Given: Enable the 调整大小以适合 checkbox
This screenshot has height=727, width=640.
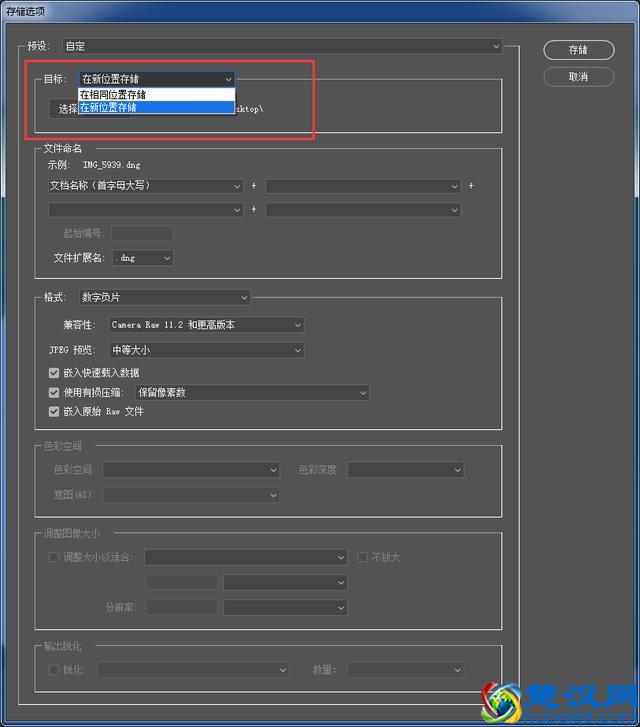Looking at the screenshot, I should click(x=54, y=557).
